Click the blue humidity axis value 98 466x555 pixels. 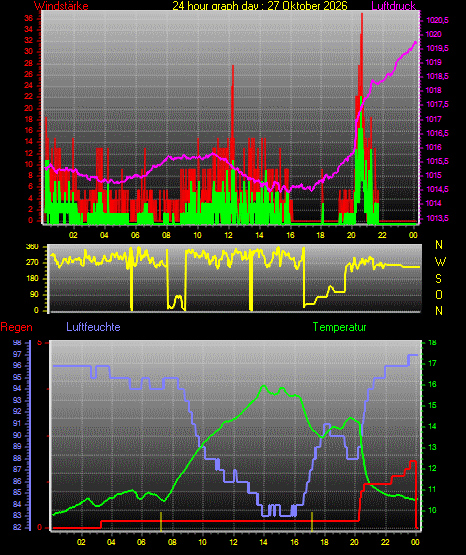tap(17, 343)
